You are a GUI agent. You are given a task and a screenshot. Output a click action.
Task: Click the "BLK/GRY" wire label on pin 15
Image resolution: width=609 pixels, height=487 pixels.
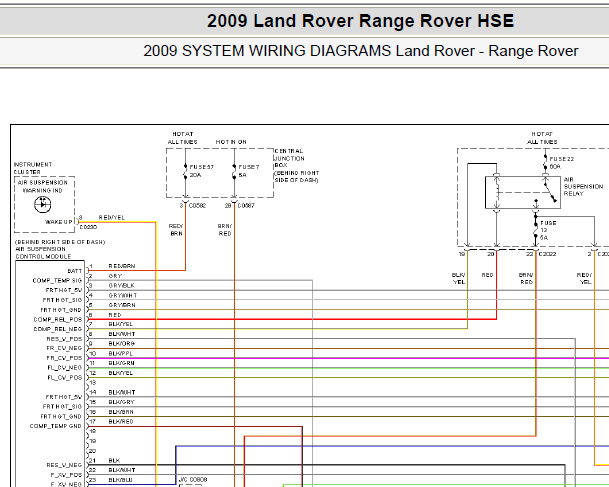coord(122,402)
